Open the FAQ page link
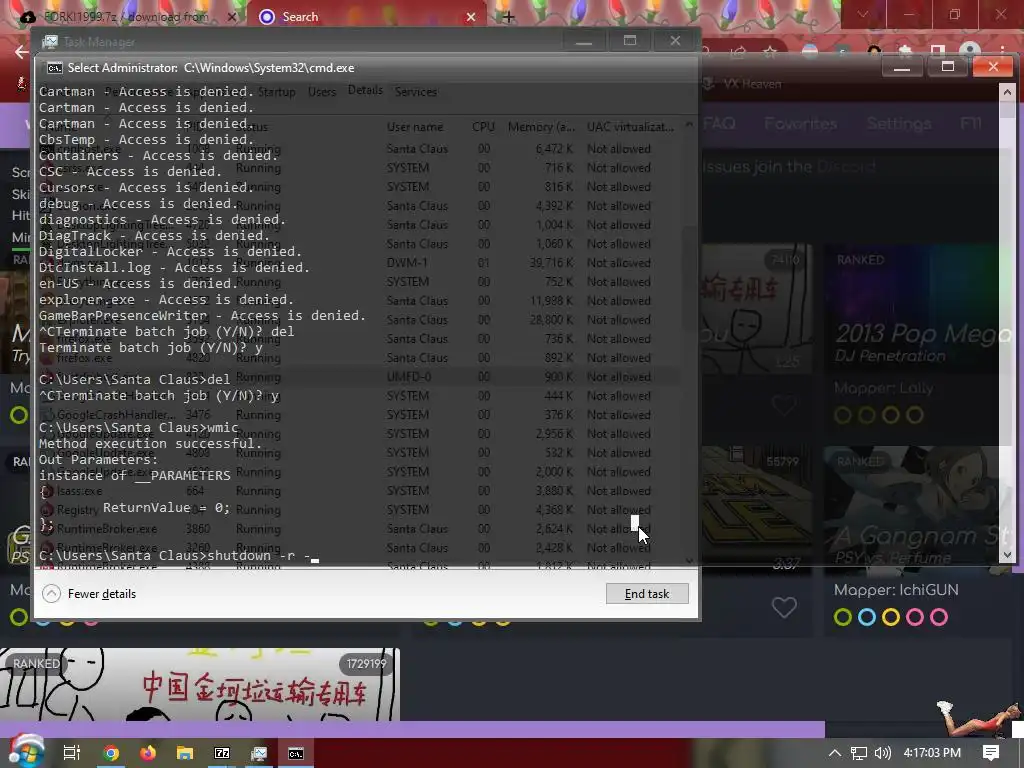The image size is (1024, 768). 719,123
